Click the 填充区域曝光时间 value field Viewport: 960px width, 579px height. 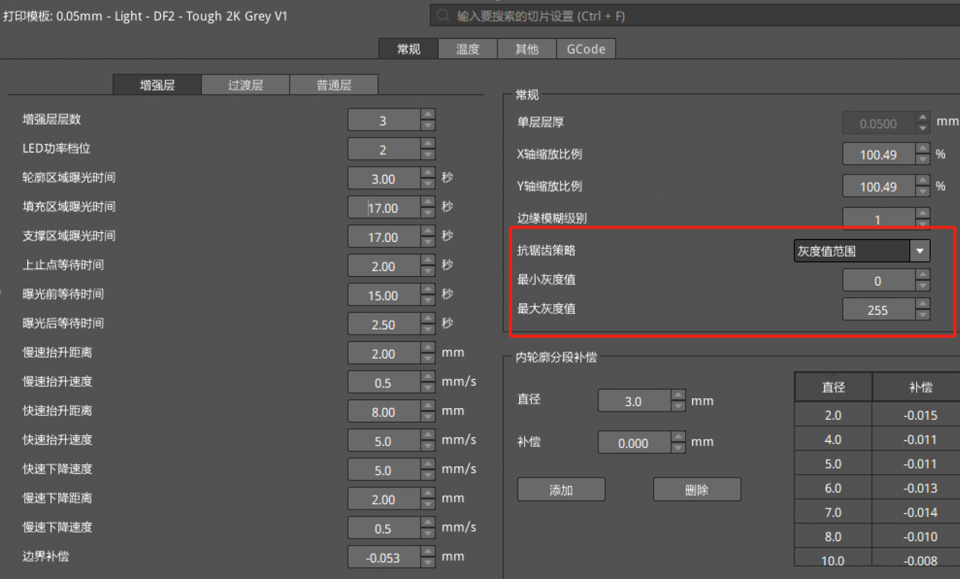[384, 207]
